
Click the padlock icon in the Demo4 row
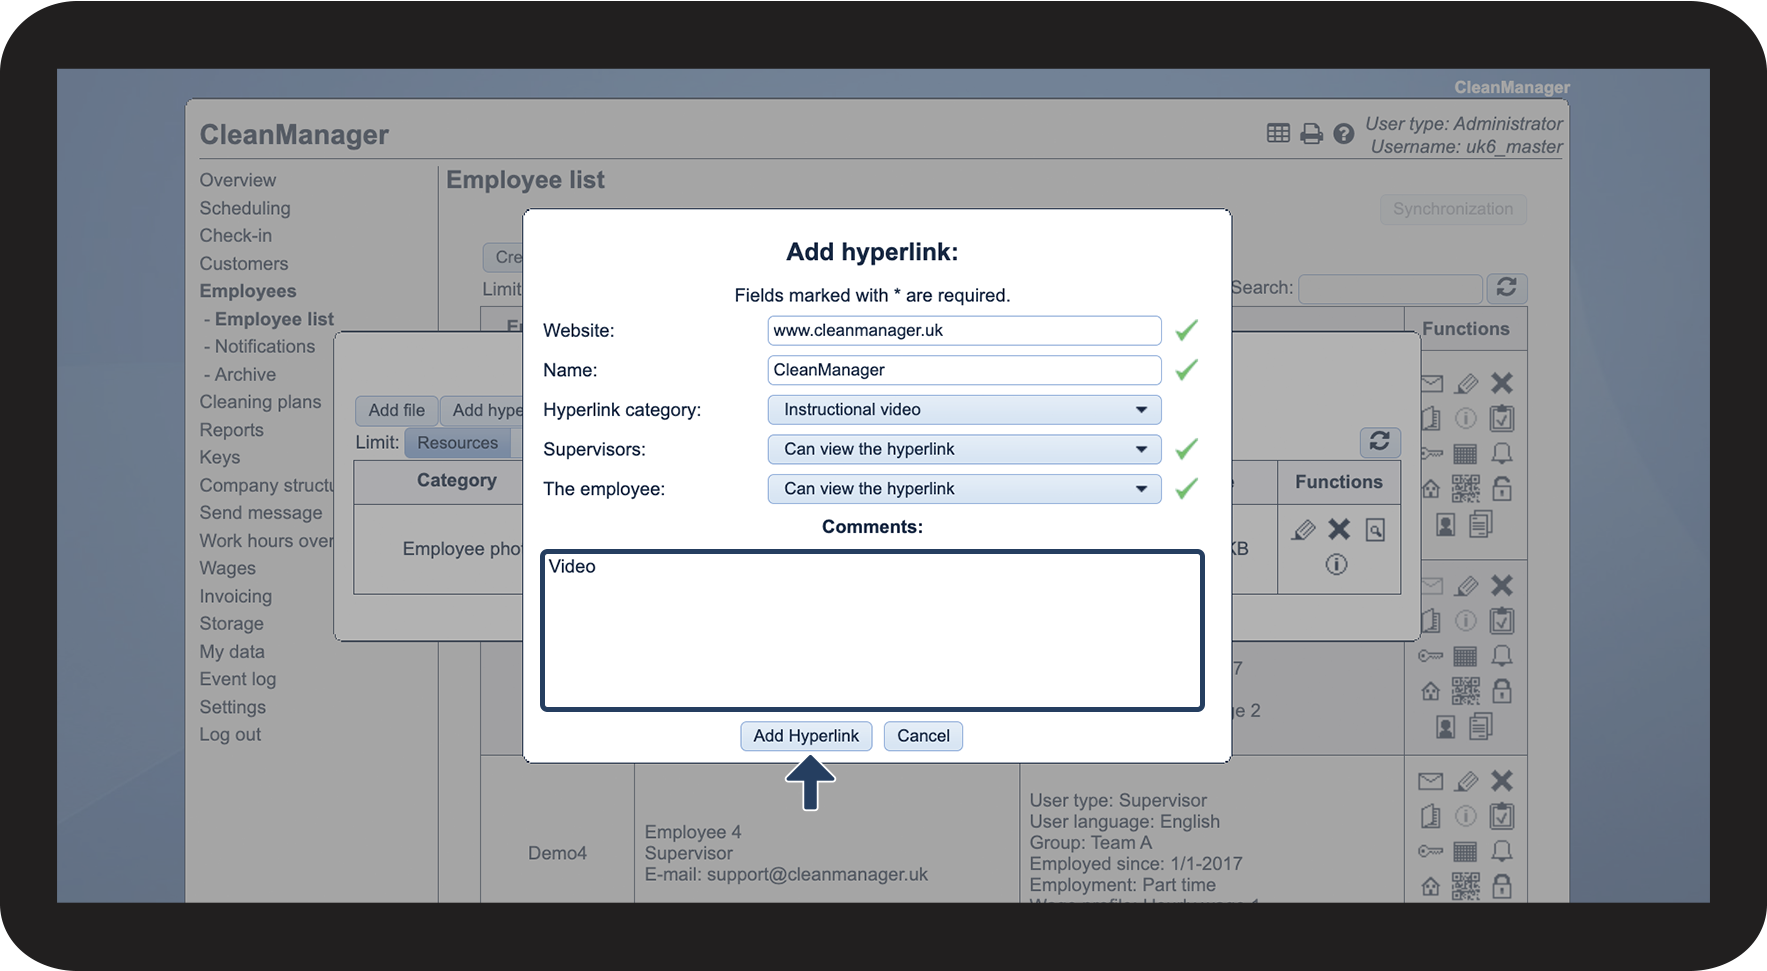[x=1502, y=886]
